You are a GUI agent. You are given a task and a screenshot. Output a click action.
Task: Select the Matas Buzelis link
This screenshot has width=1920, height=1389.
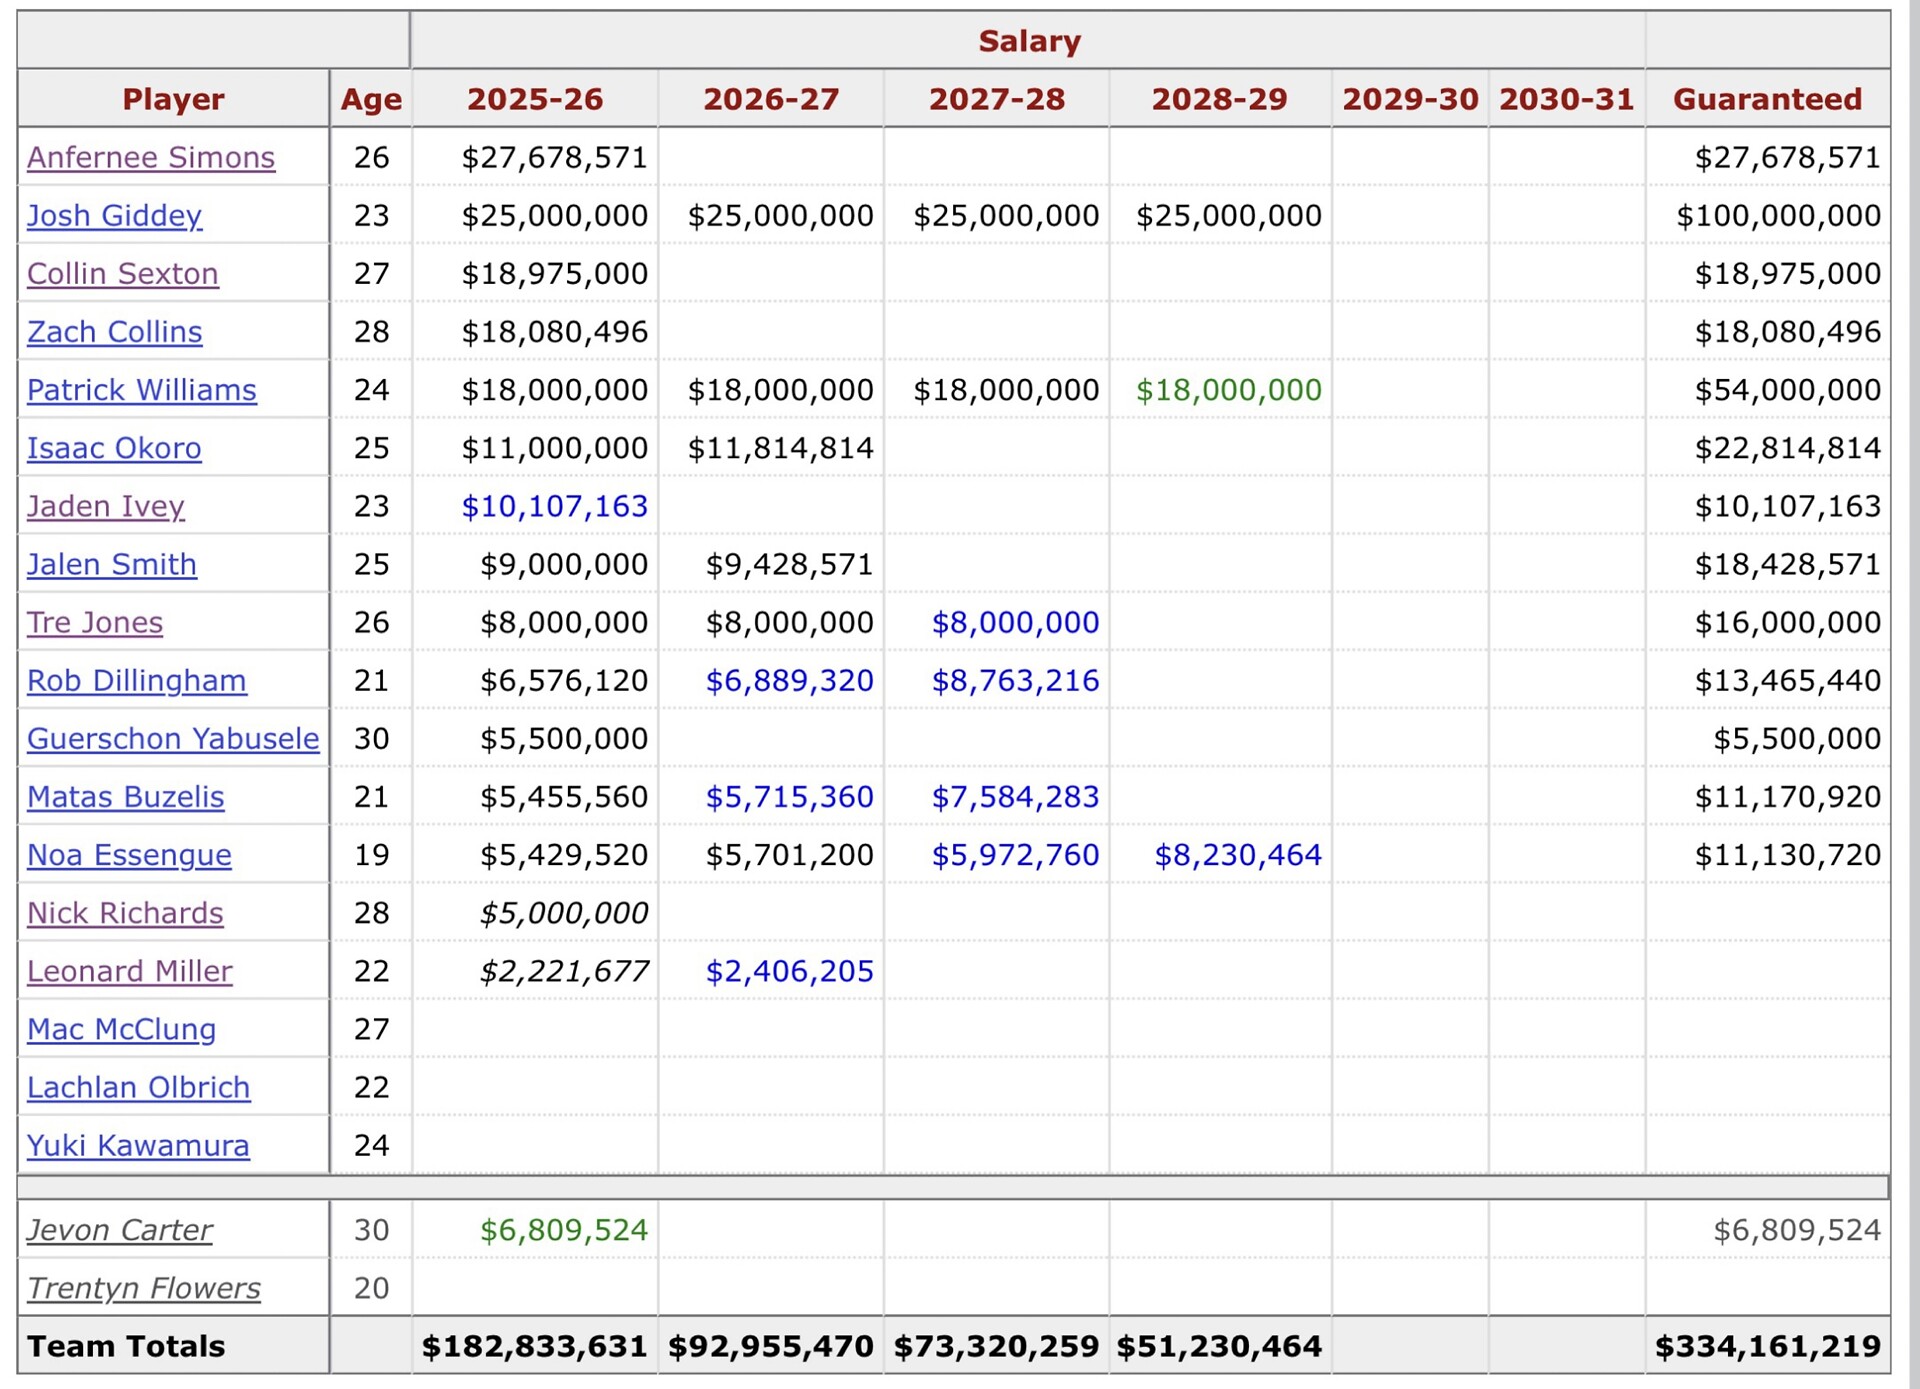(125, 796)
